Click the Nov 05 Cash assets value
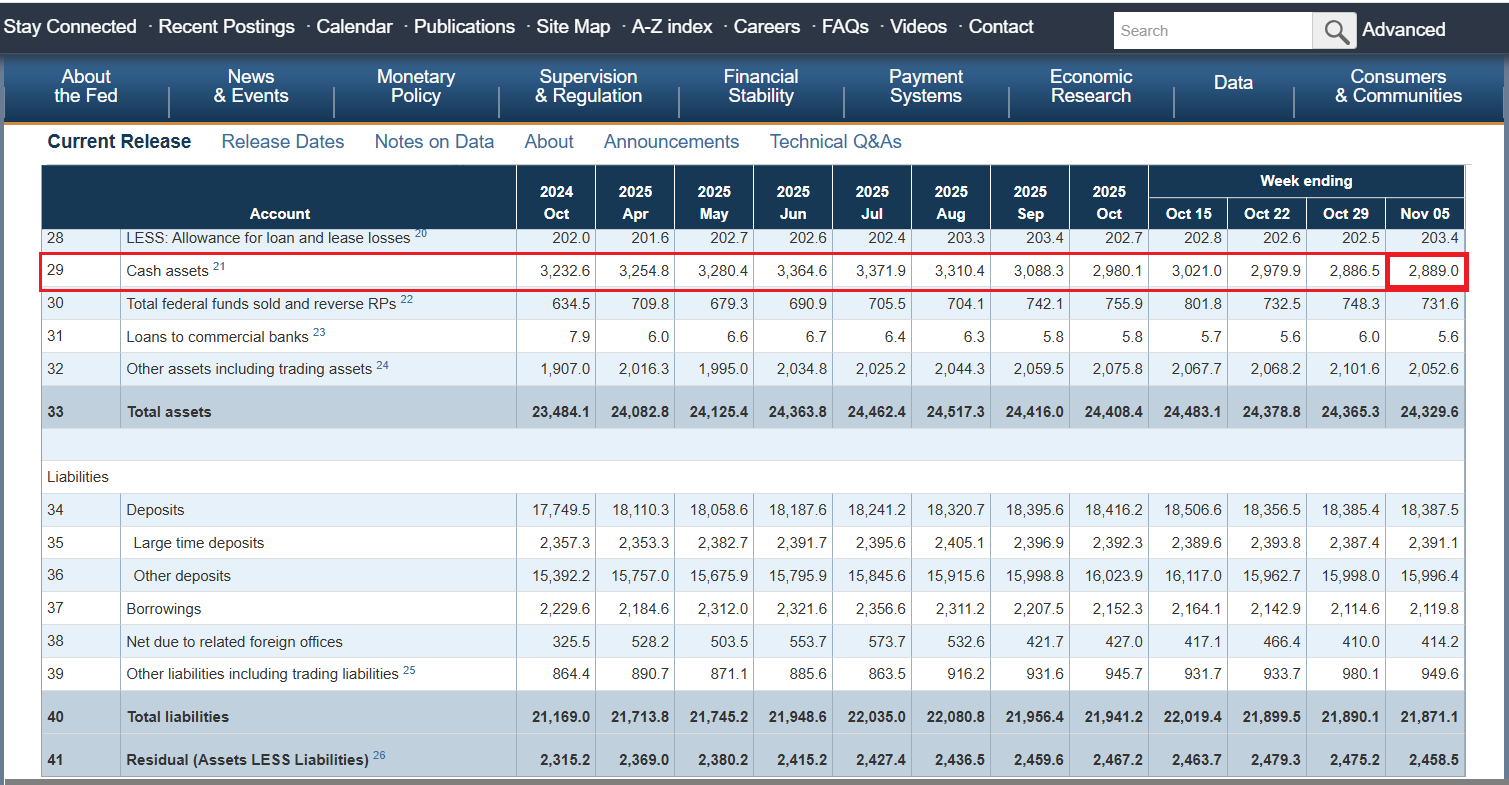1509x785 pixels. coord(1433,271)
